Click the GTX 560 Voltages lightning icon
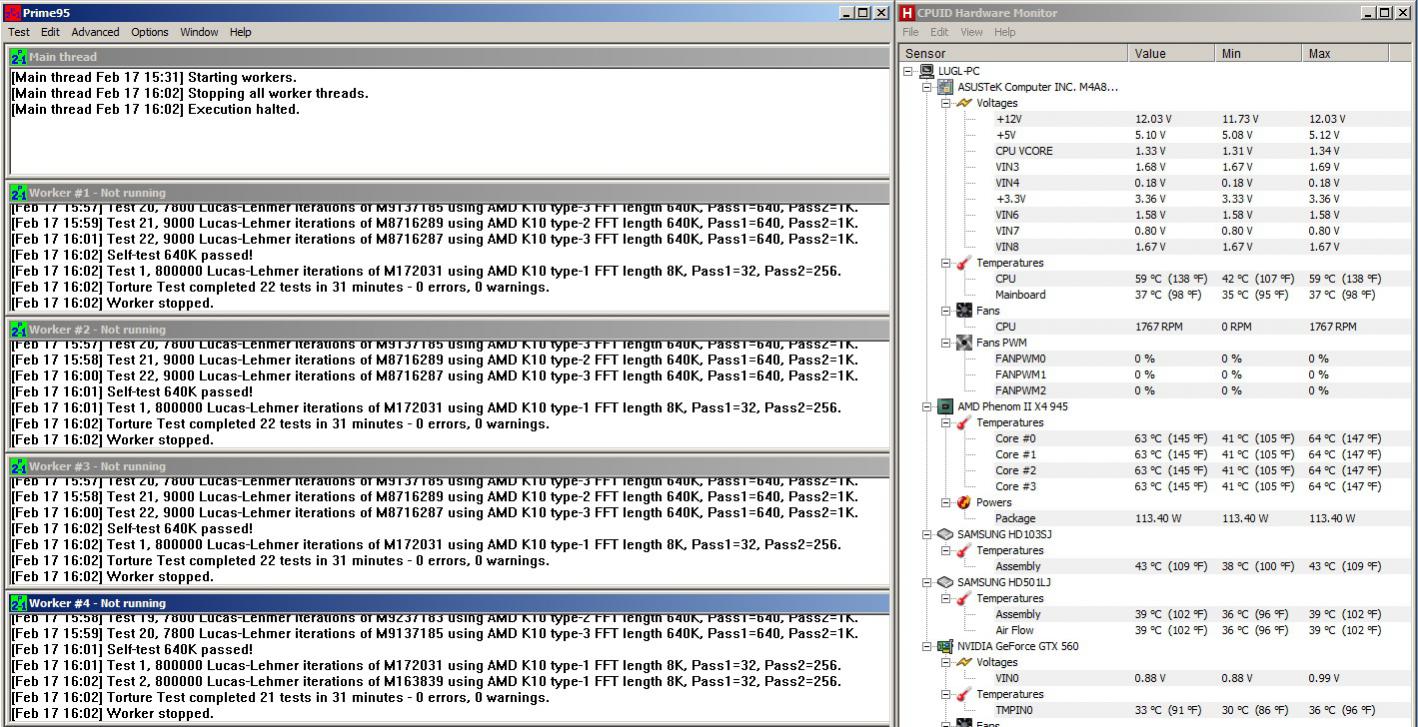This screenshot has height=727, width=1418. point(964,663)
